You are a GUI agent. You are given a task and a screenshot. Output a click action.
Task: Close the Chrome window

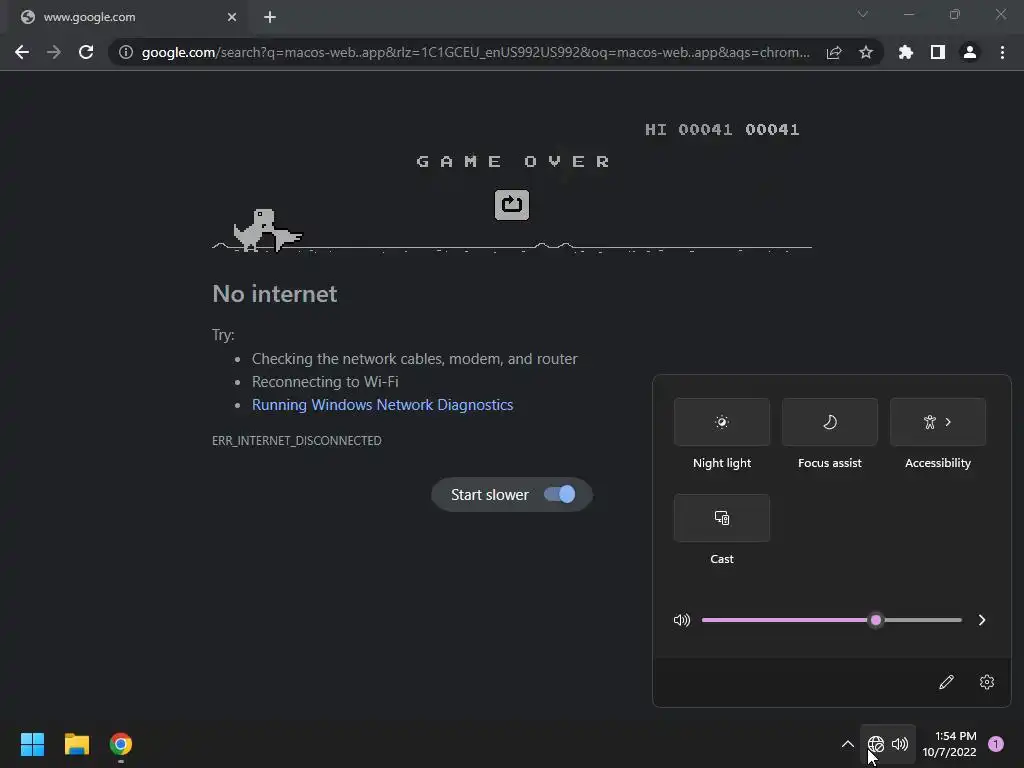pyautogui.click(x=1000, y=14)
